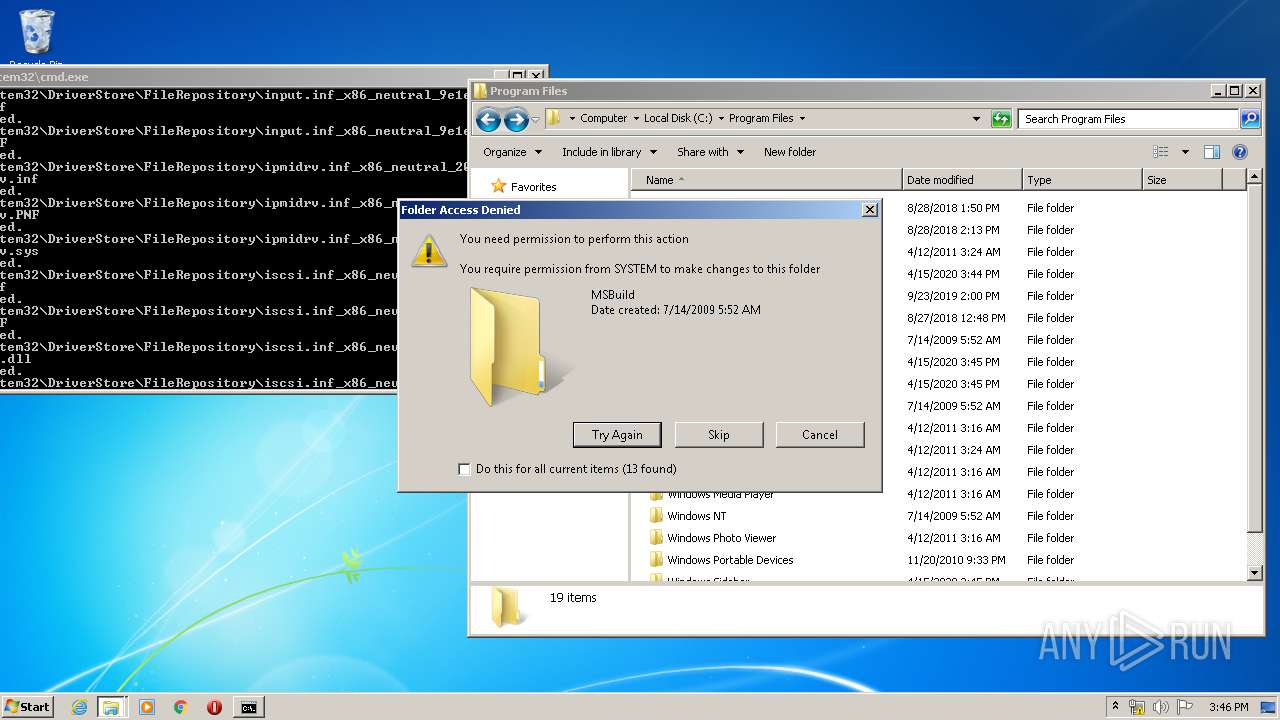Click the 11/20/2010 9:33 PM date cell
1280x720 pixels.
point(956,560)
